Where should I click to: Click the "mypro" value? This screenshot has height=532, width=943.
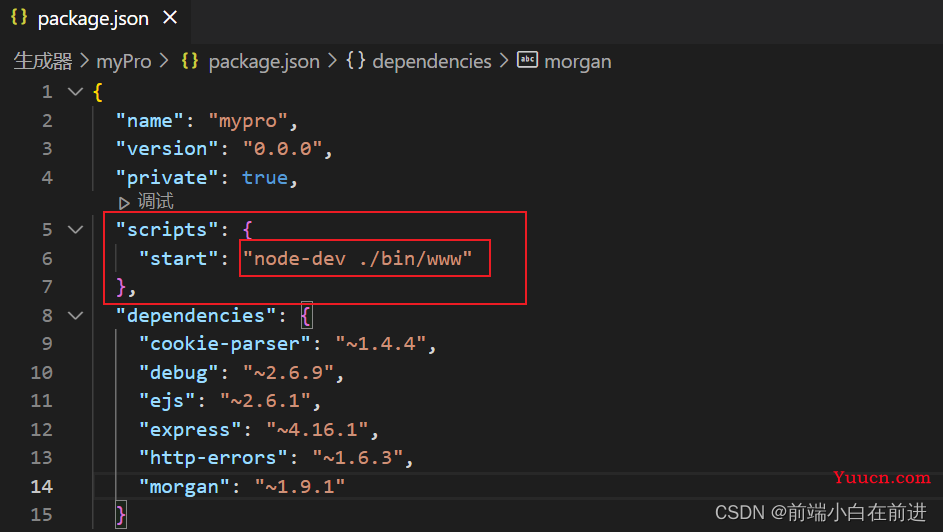pos(248,121)
